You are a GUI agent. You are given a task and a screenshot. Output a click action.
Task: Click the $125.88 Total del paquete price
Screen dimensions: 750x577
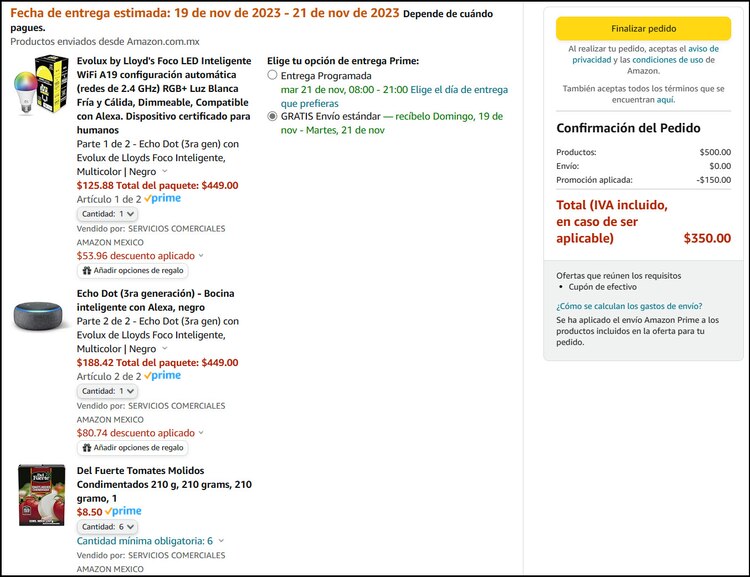pos(157,185)
